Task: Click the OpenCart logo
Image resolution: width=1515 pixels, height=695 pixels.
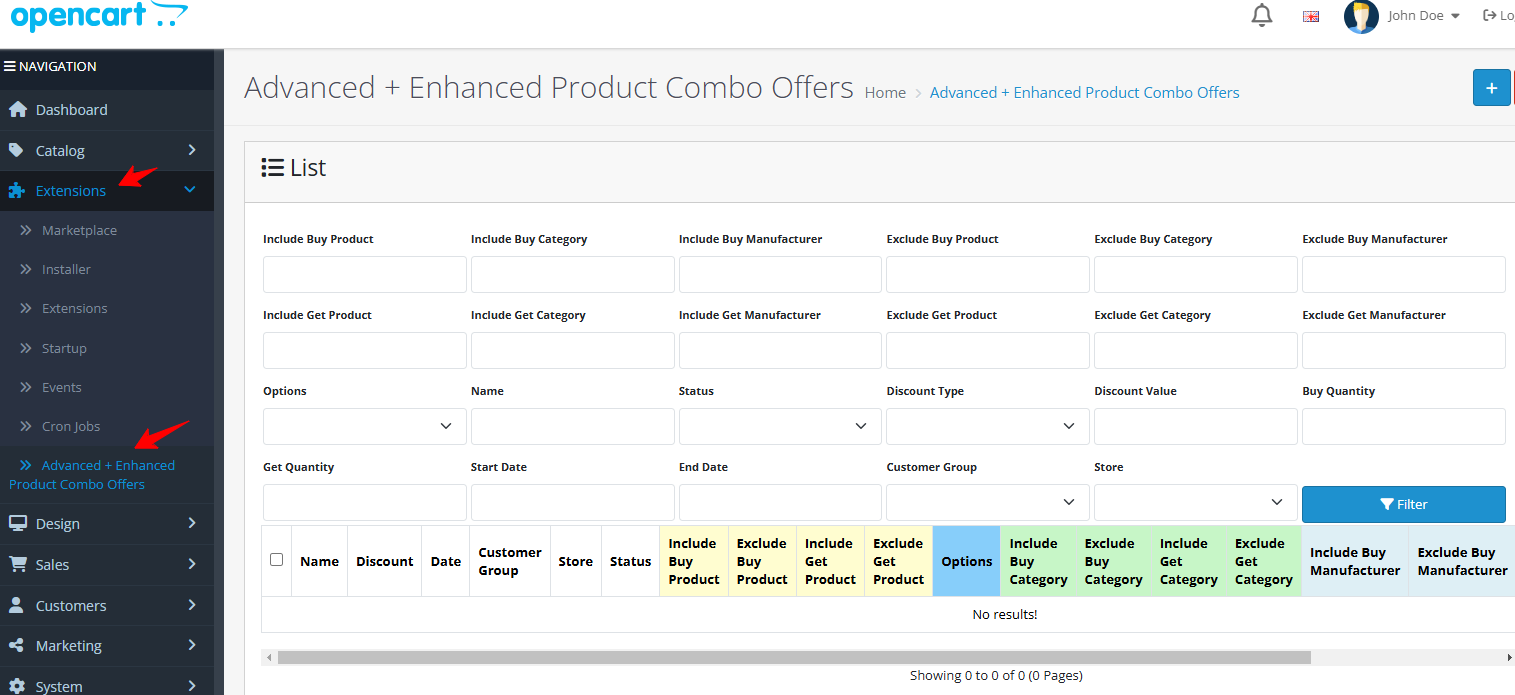Action: [x=99, y=15]
